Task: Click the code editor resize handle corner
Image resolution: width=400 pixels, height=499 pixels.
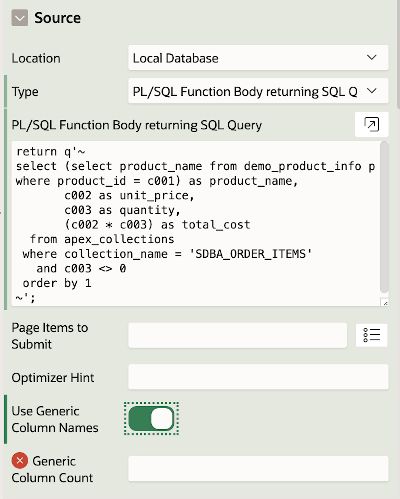Action: tap(385, 303)
